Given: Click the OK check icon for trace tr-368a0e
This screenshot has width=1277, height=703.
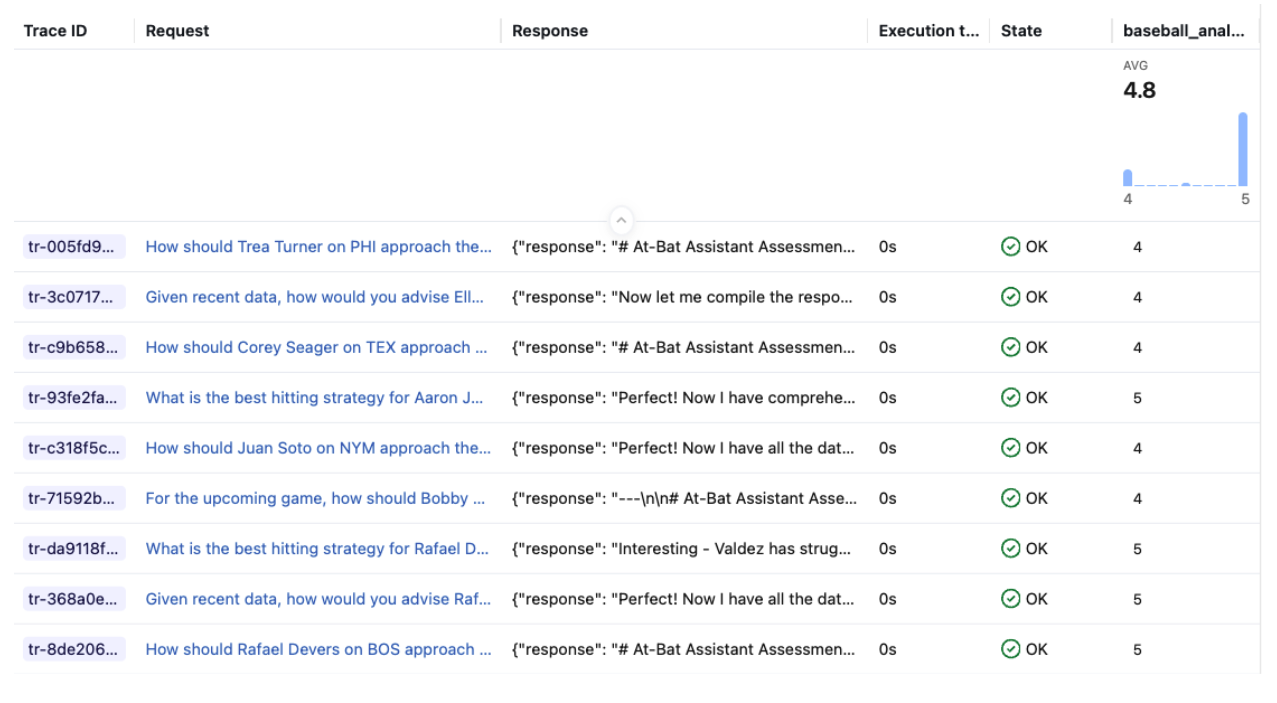Looking at the screenshot, I should 1010,599.
